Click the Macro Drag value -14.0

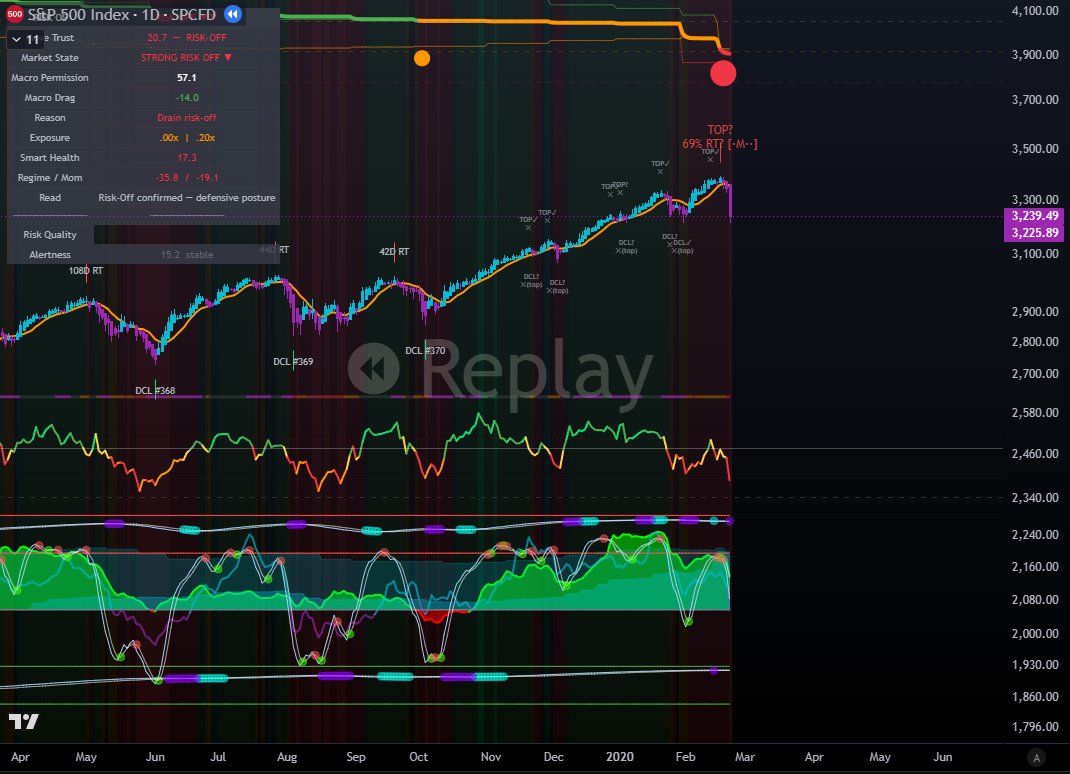click(186, 98)
